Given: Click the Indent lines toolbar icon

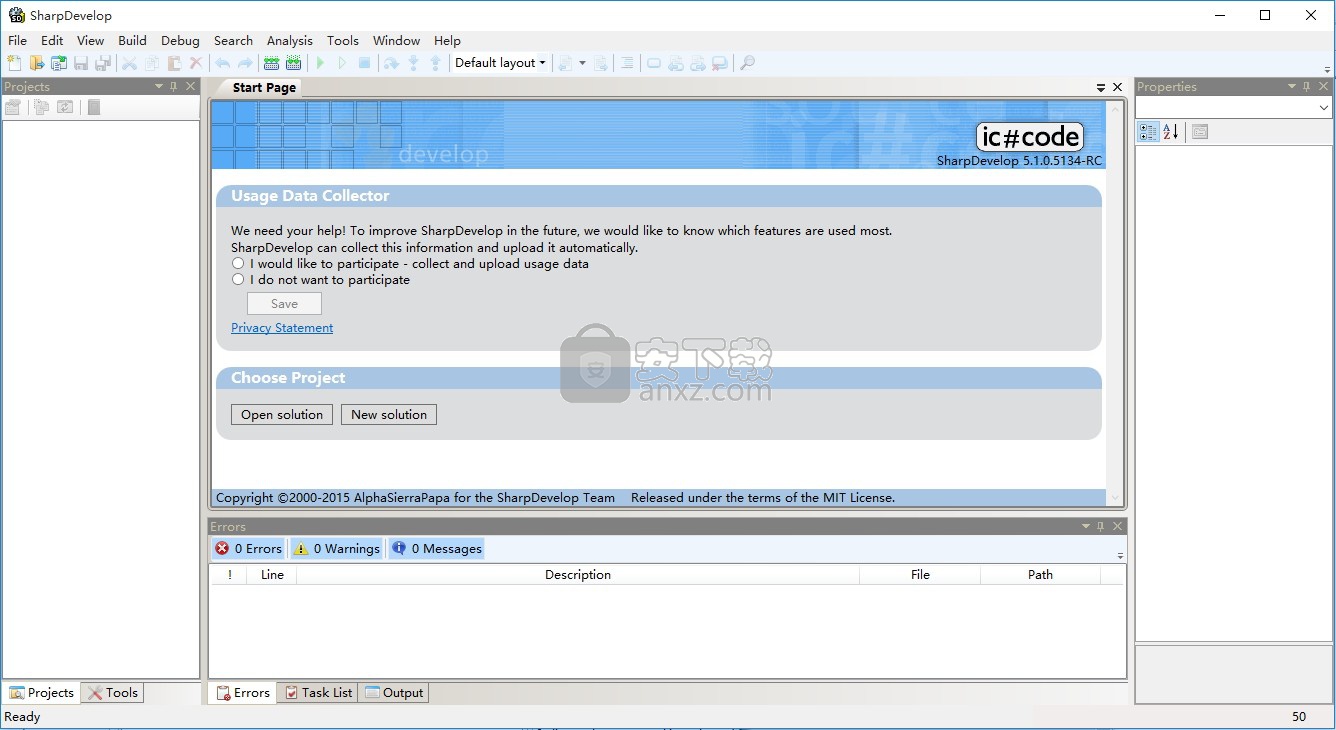Looking at the screenshot, I should [627, 63].
